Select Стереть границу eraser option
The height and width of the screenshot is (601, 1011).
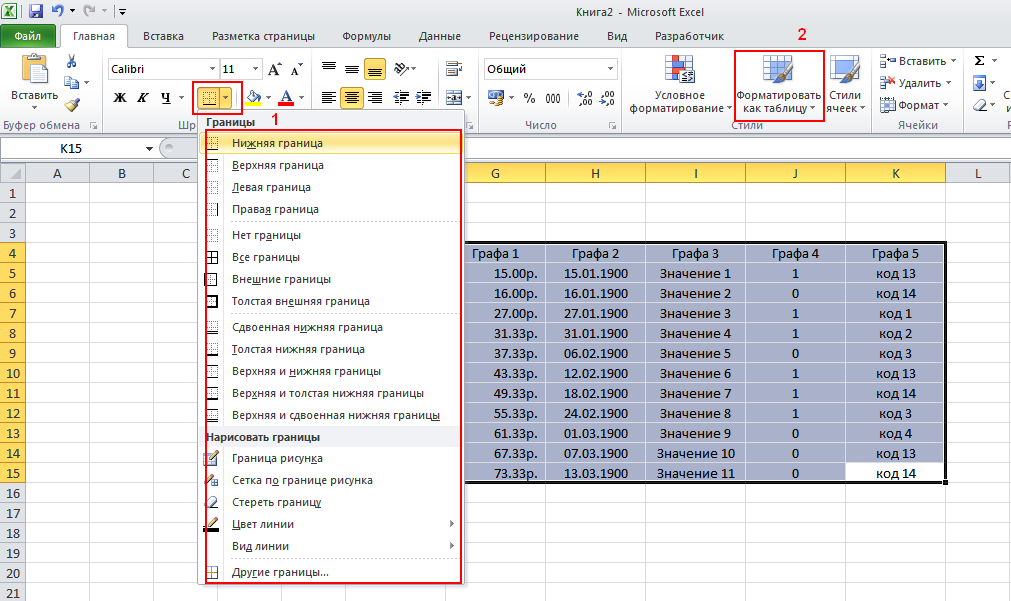(x=333, y=502)
